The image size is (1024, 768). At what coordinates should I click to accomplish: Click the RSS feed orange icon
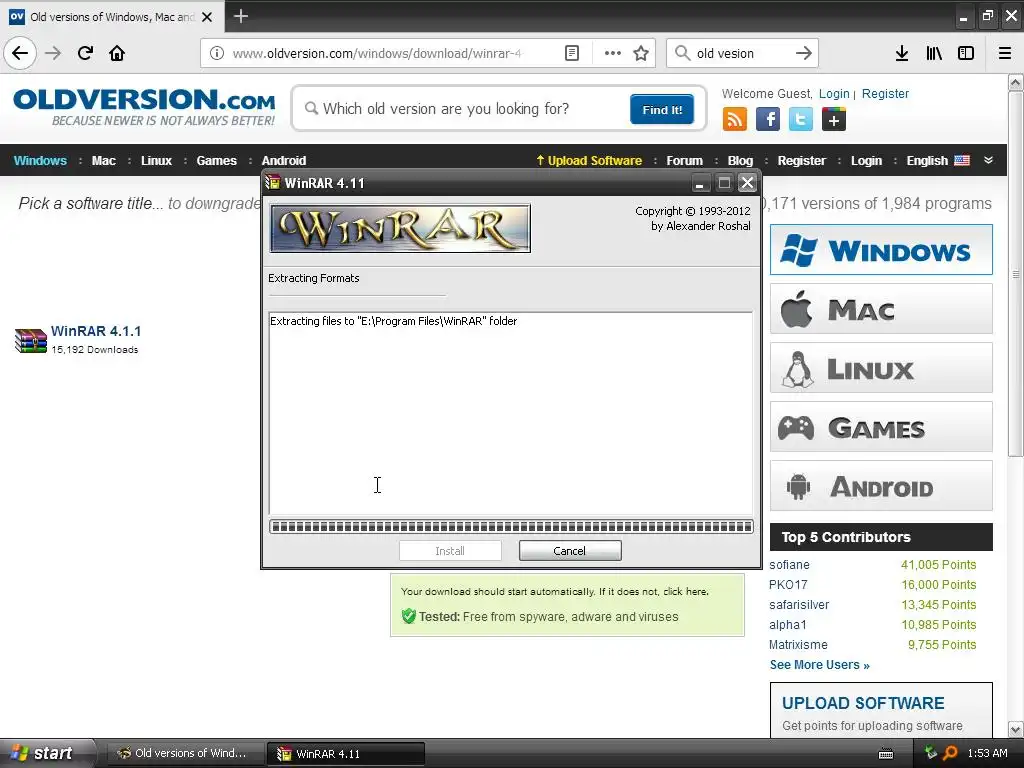pos(734,120)
